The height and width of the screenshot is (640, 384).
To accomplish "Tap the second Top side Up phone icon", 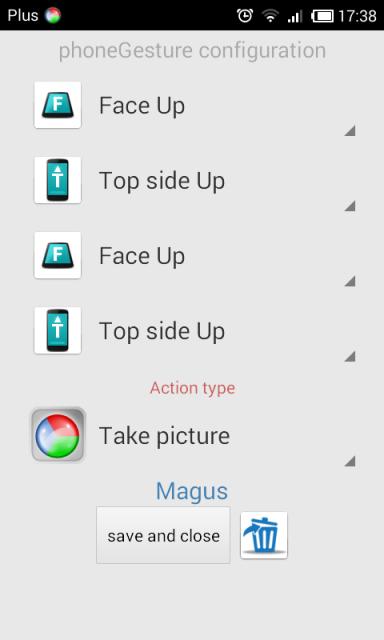I will tap(58, 330).
